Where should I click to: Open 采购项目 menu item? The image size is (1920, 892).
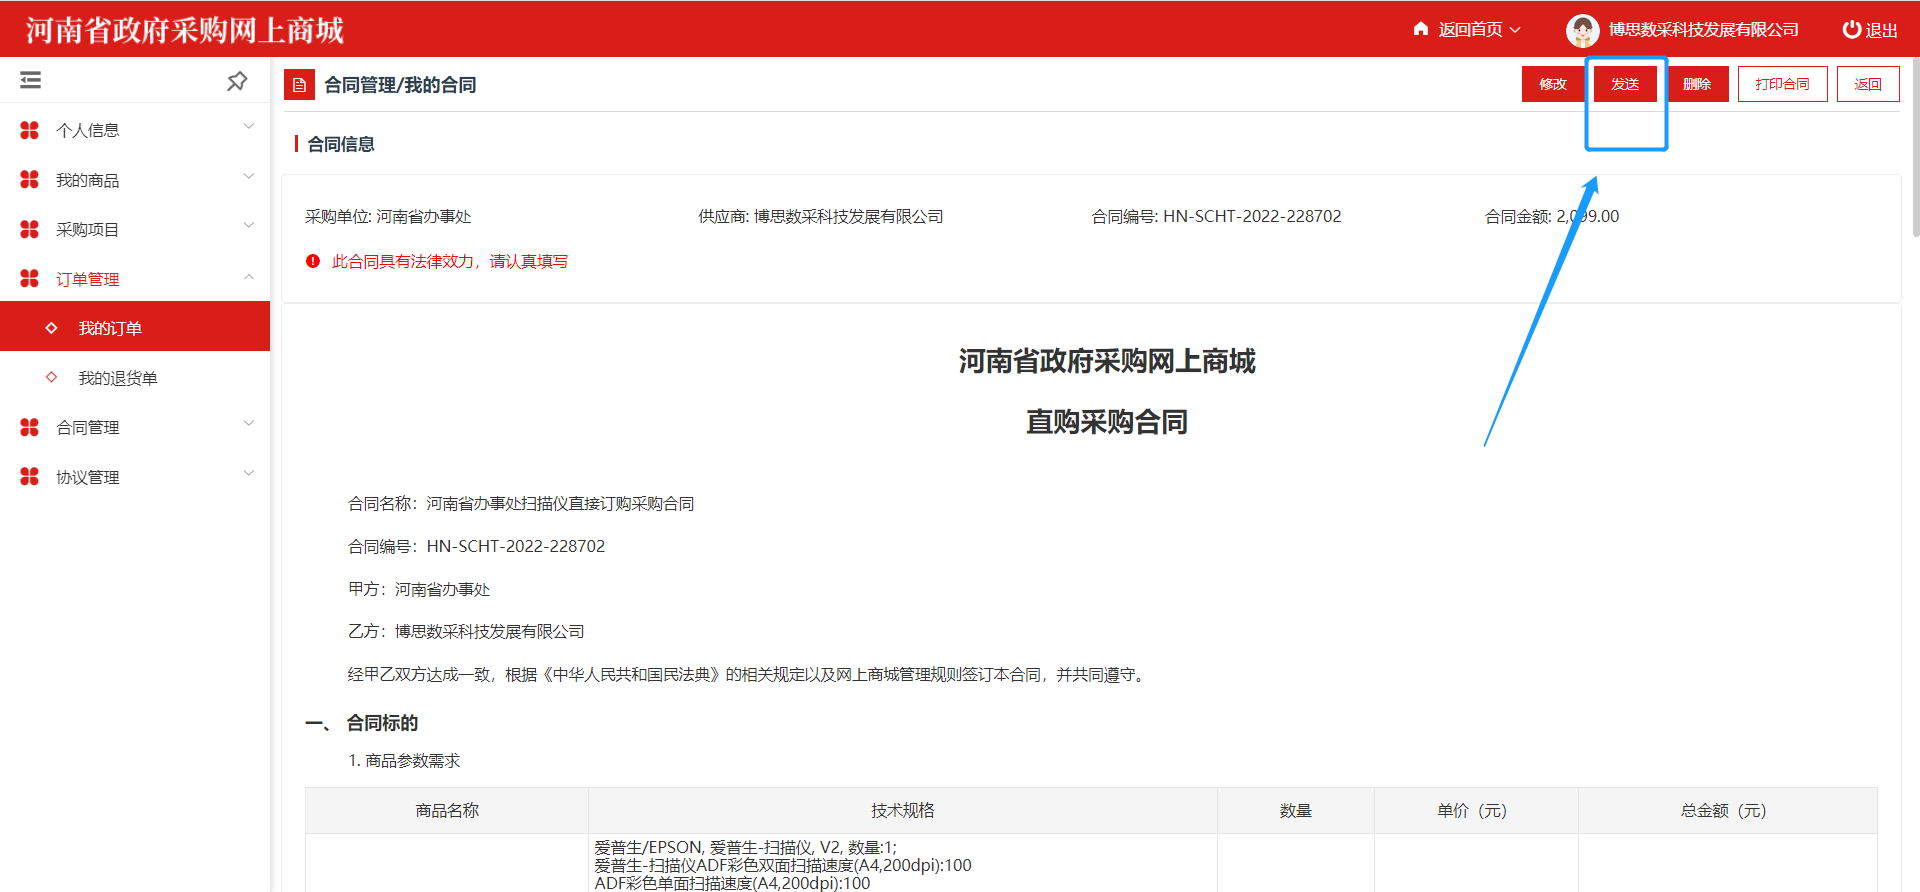coord(135,229)
